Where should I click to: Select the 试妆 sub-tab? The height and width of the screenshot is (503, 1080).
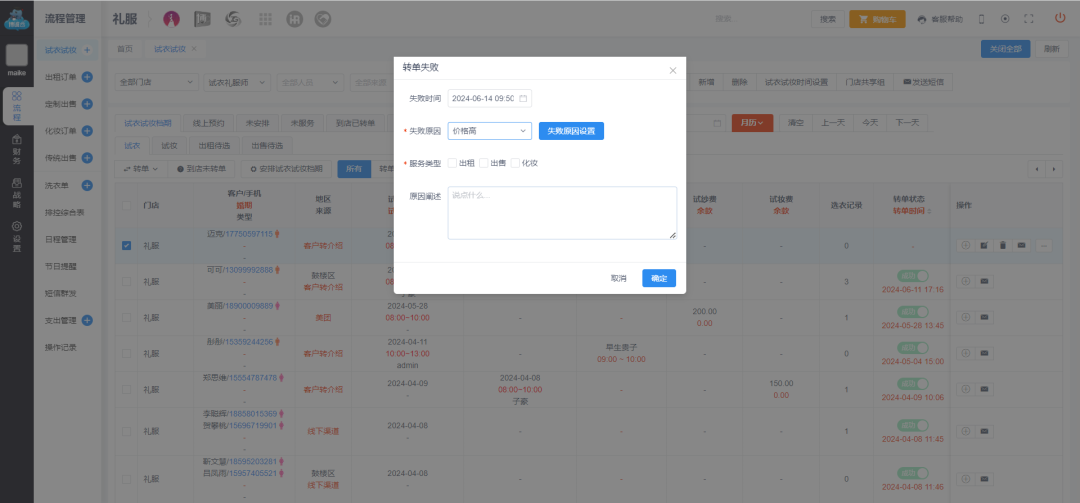pos(169,145)
